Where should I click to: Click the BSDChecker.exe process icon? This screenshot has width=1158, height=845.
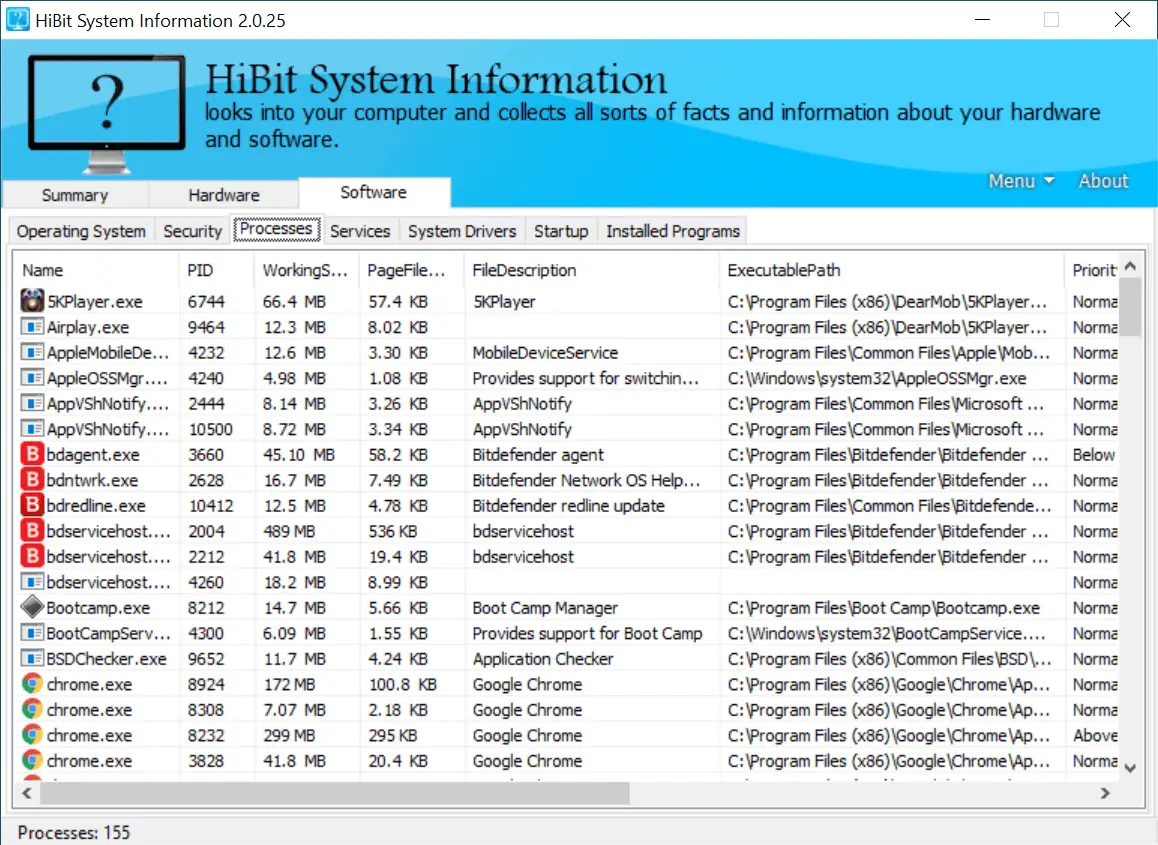click(x=32, y=658)
